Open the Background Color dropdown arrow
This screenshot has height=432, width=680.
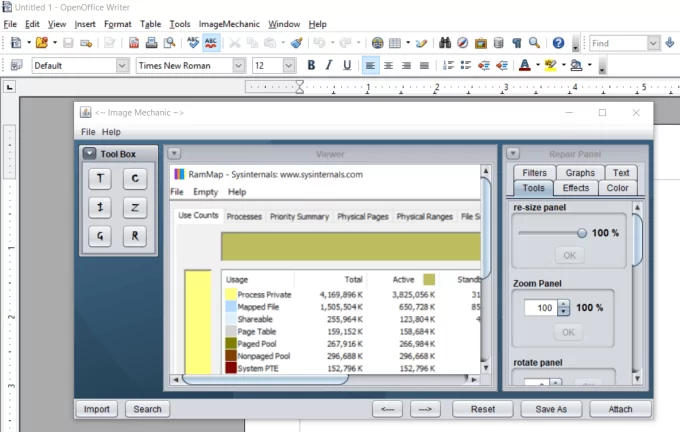(x=589, y=65)
